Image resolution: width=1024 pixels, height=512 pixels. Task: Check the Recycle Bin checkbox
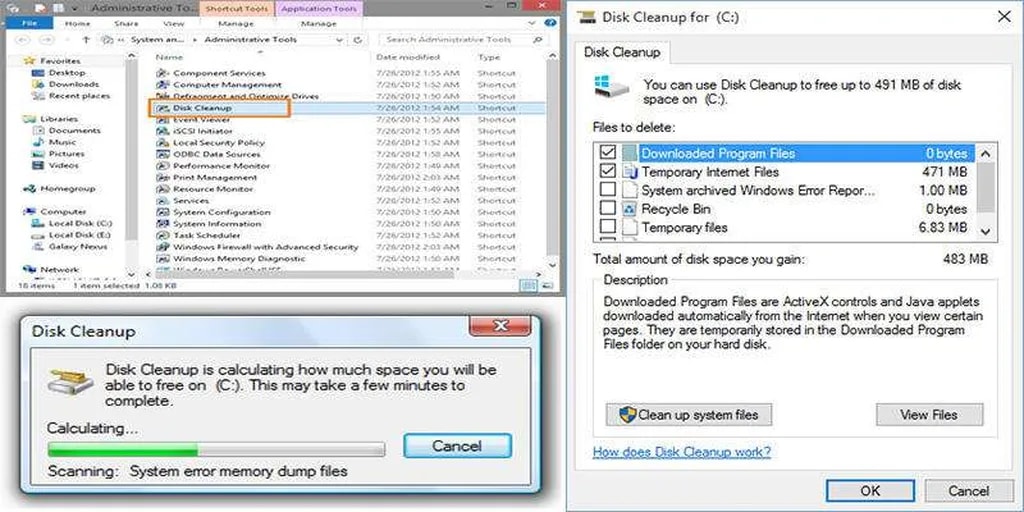coord(607,209)
